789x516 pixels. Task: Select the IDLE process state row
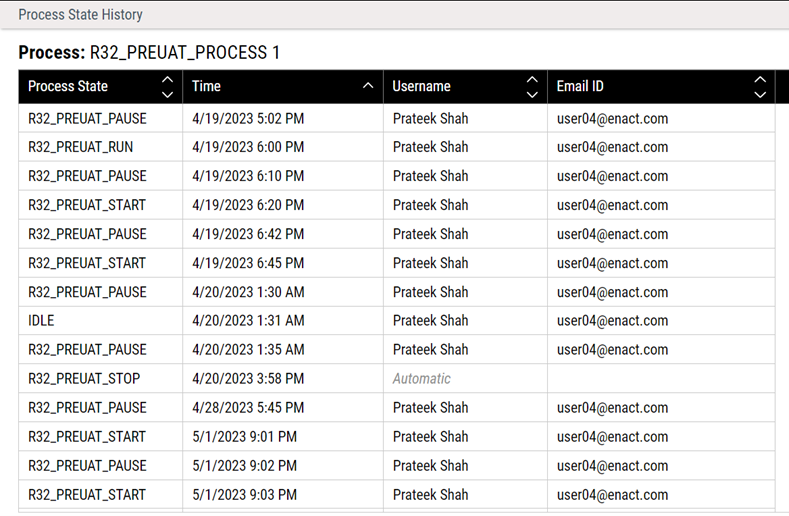point(42,321)
